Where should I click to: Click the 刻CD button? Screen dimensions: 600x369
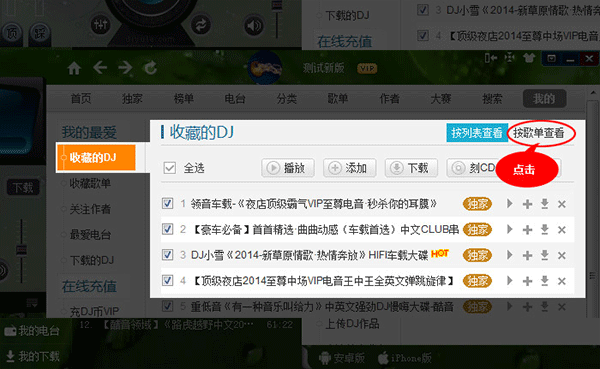pyautogui.click(x=473, y=168)
